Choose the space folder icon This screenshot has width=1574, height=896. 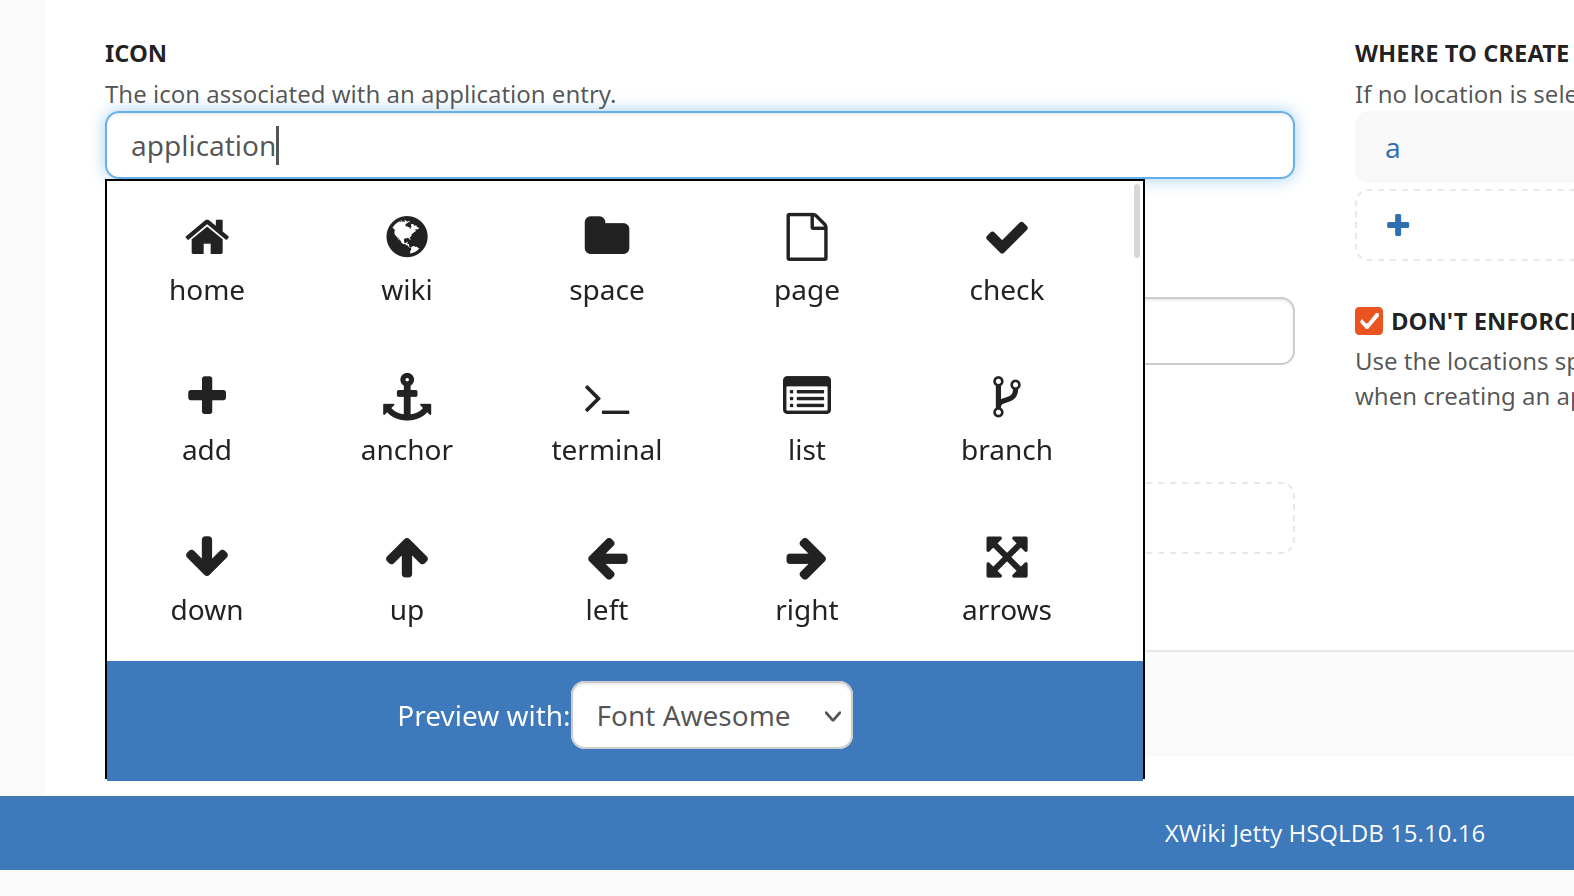tap(607, 238)
